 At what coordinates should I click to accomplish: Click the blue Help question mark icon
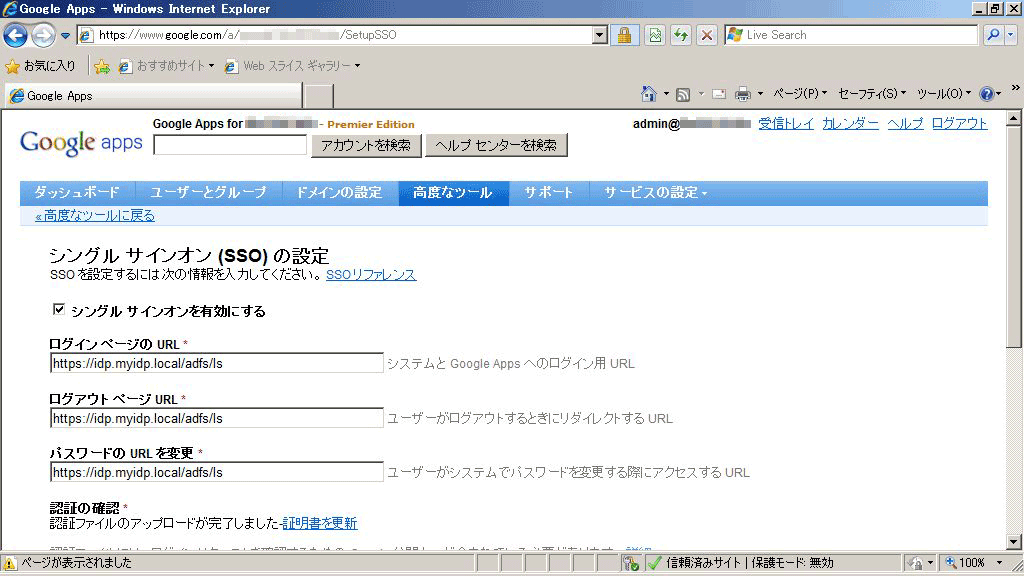tap(986, 95)
